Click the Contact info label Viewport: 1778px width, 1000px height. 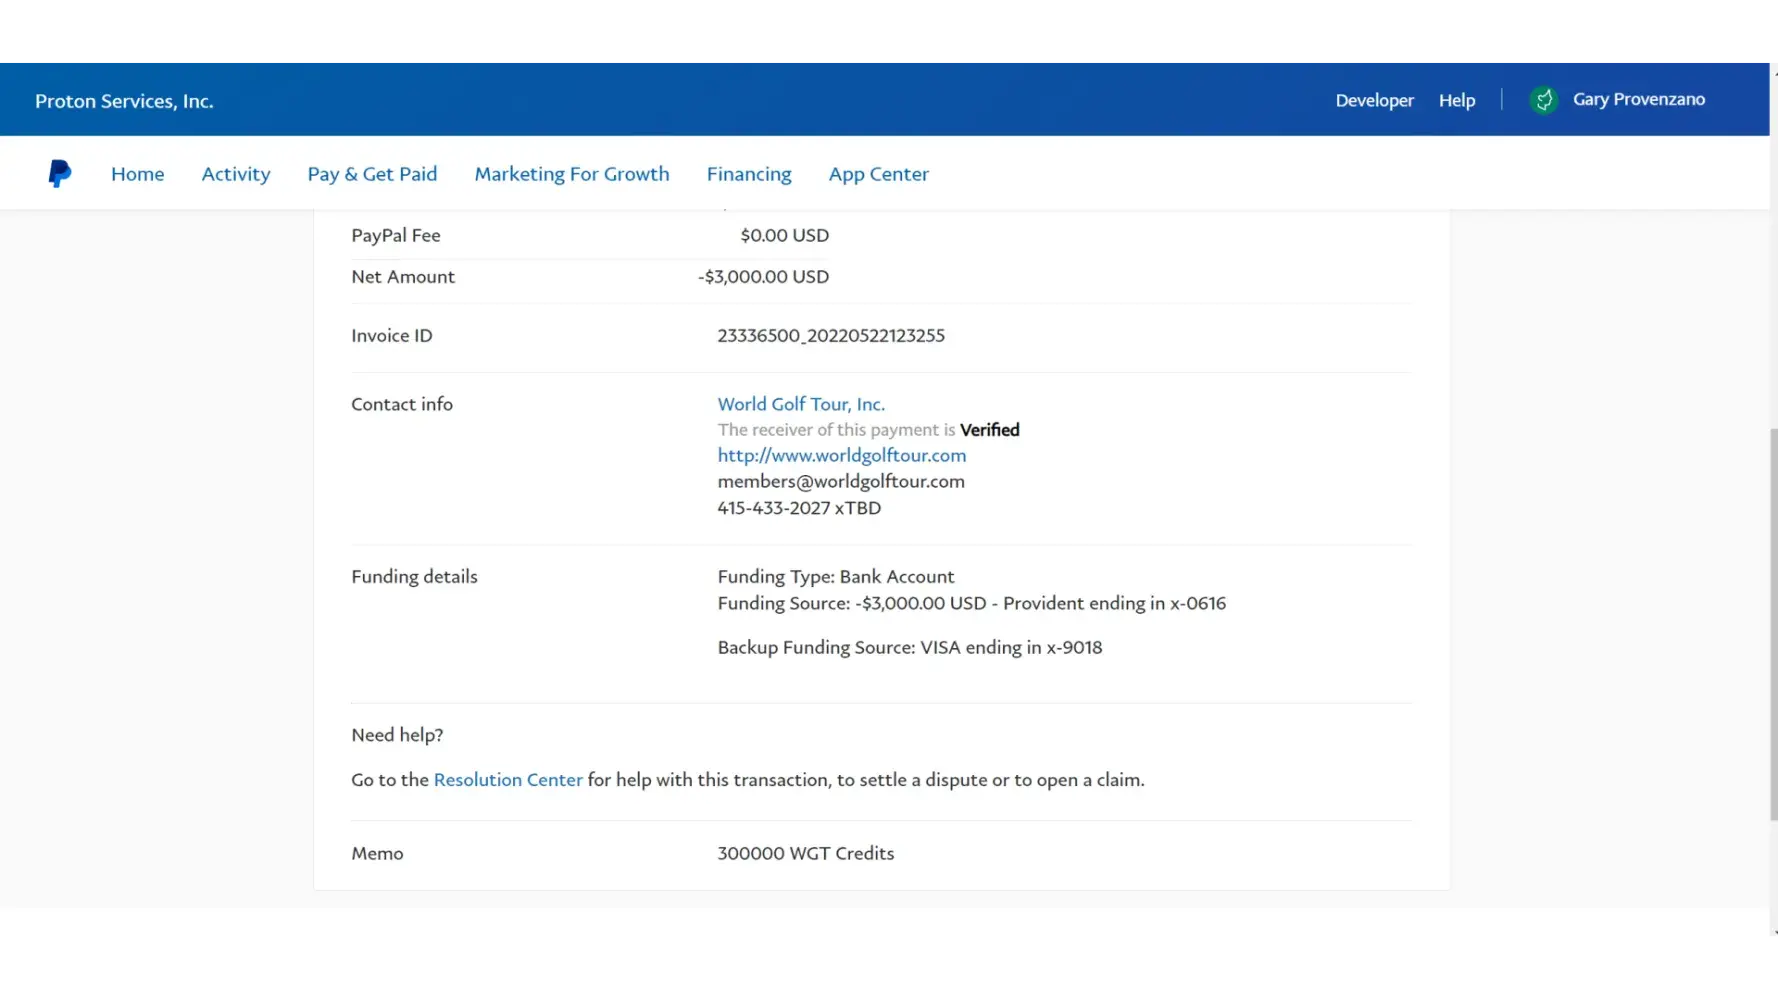point(402,404)
